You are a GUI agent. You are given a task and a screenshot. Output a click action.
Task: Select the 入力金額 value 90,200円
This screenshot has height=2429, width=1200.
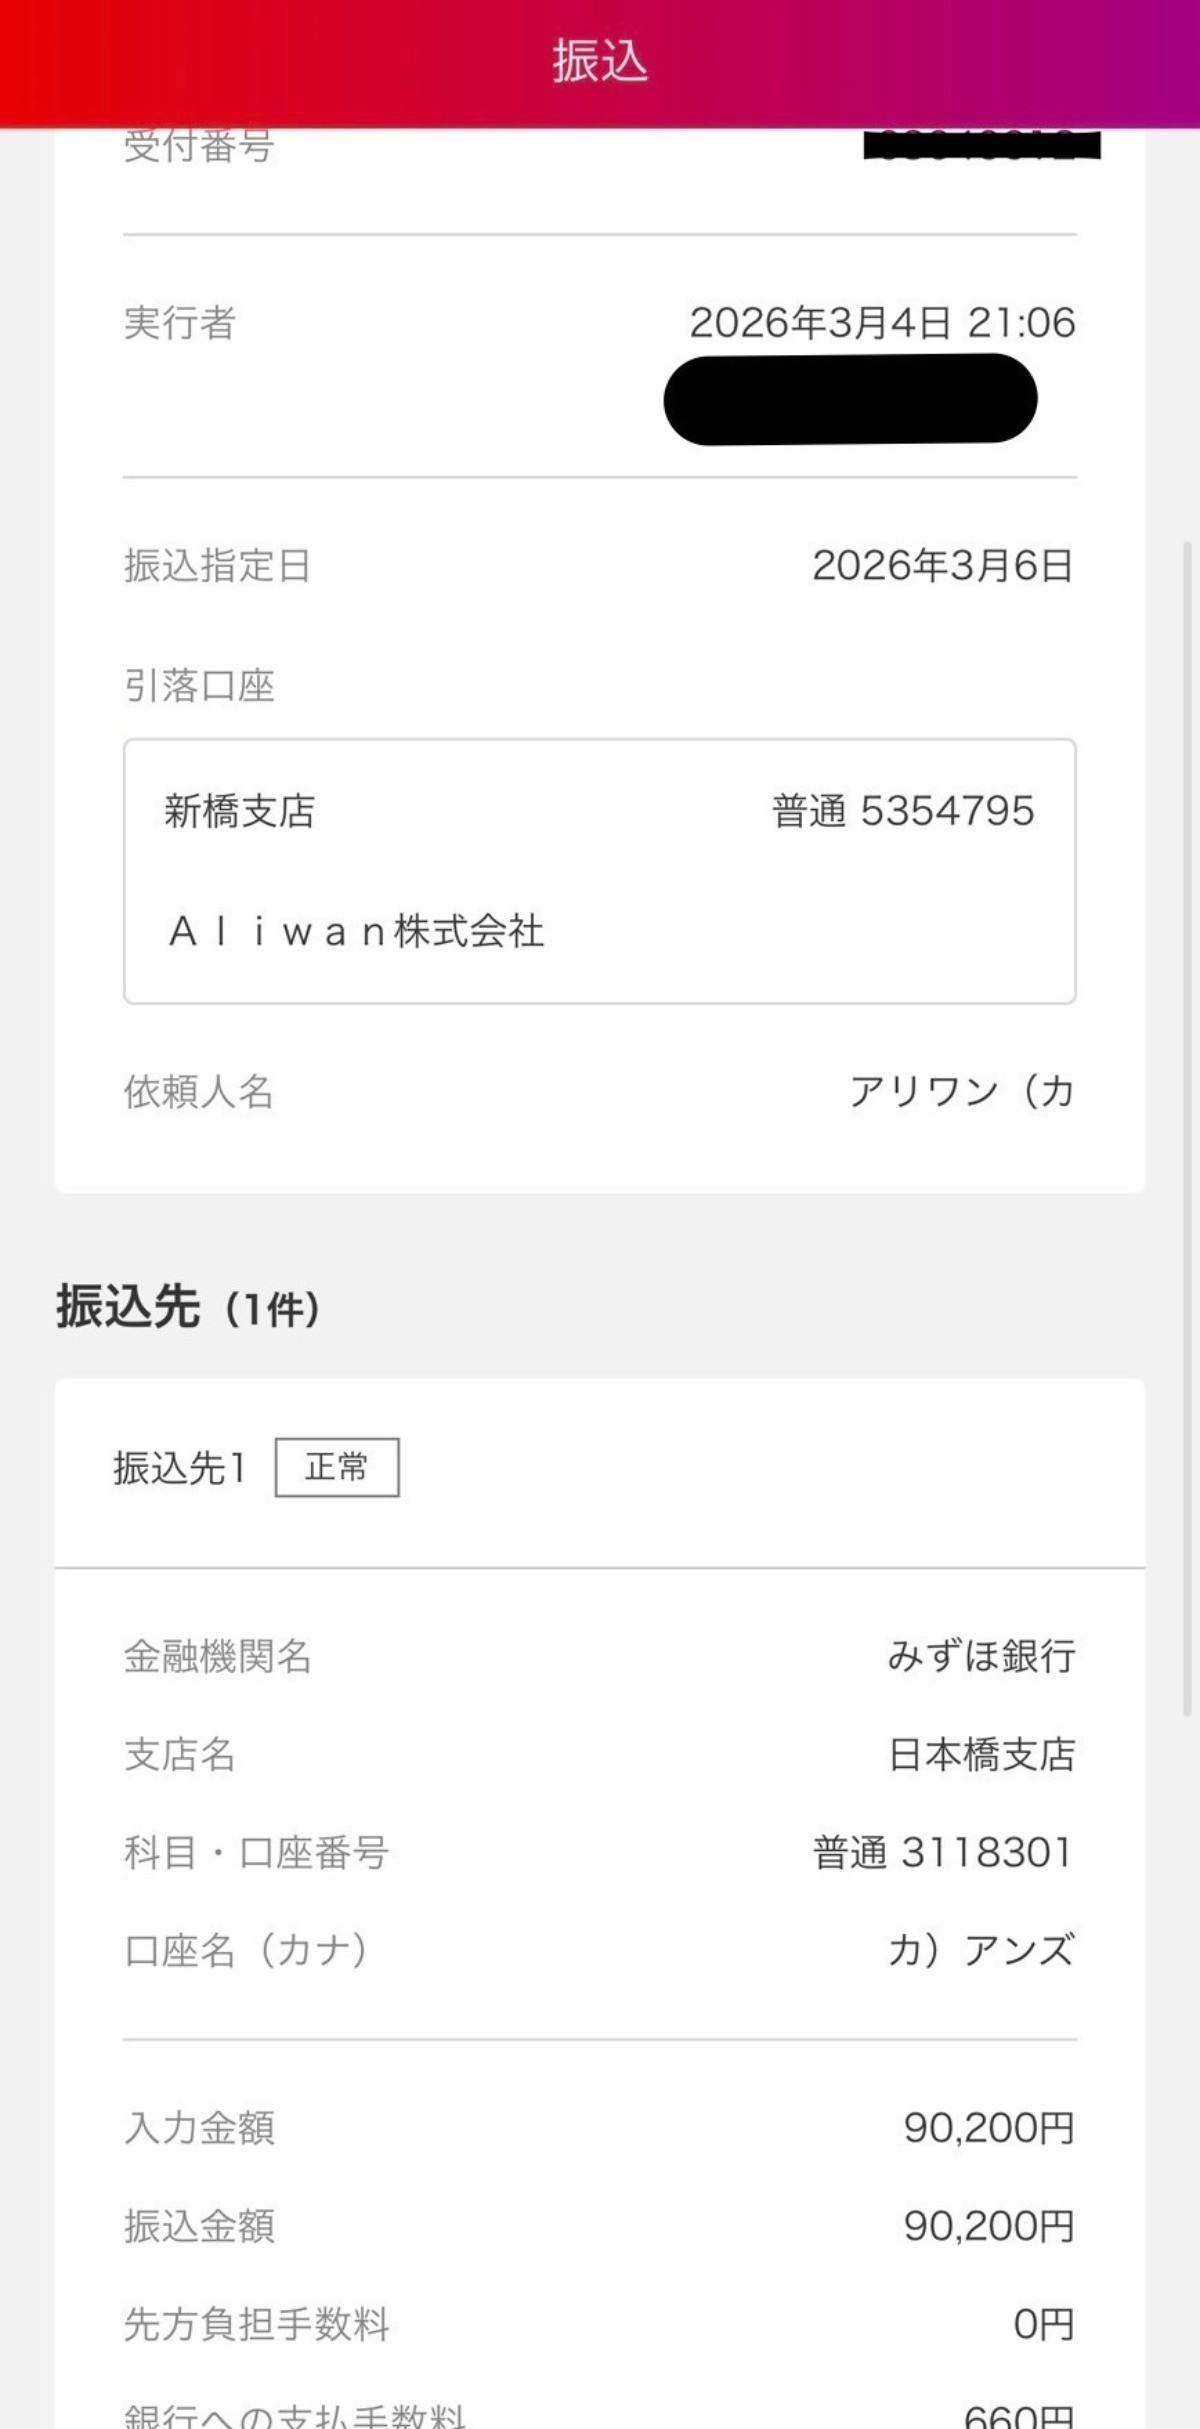click(988, 2128)
